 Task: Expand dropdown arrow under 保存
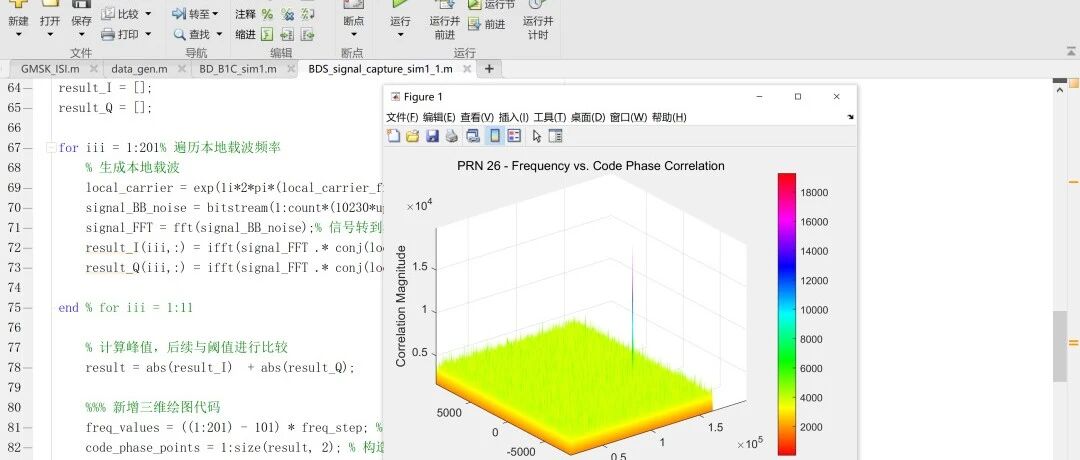[x=81, y=35]
